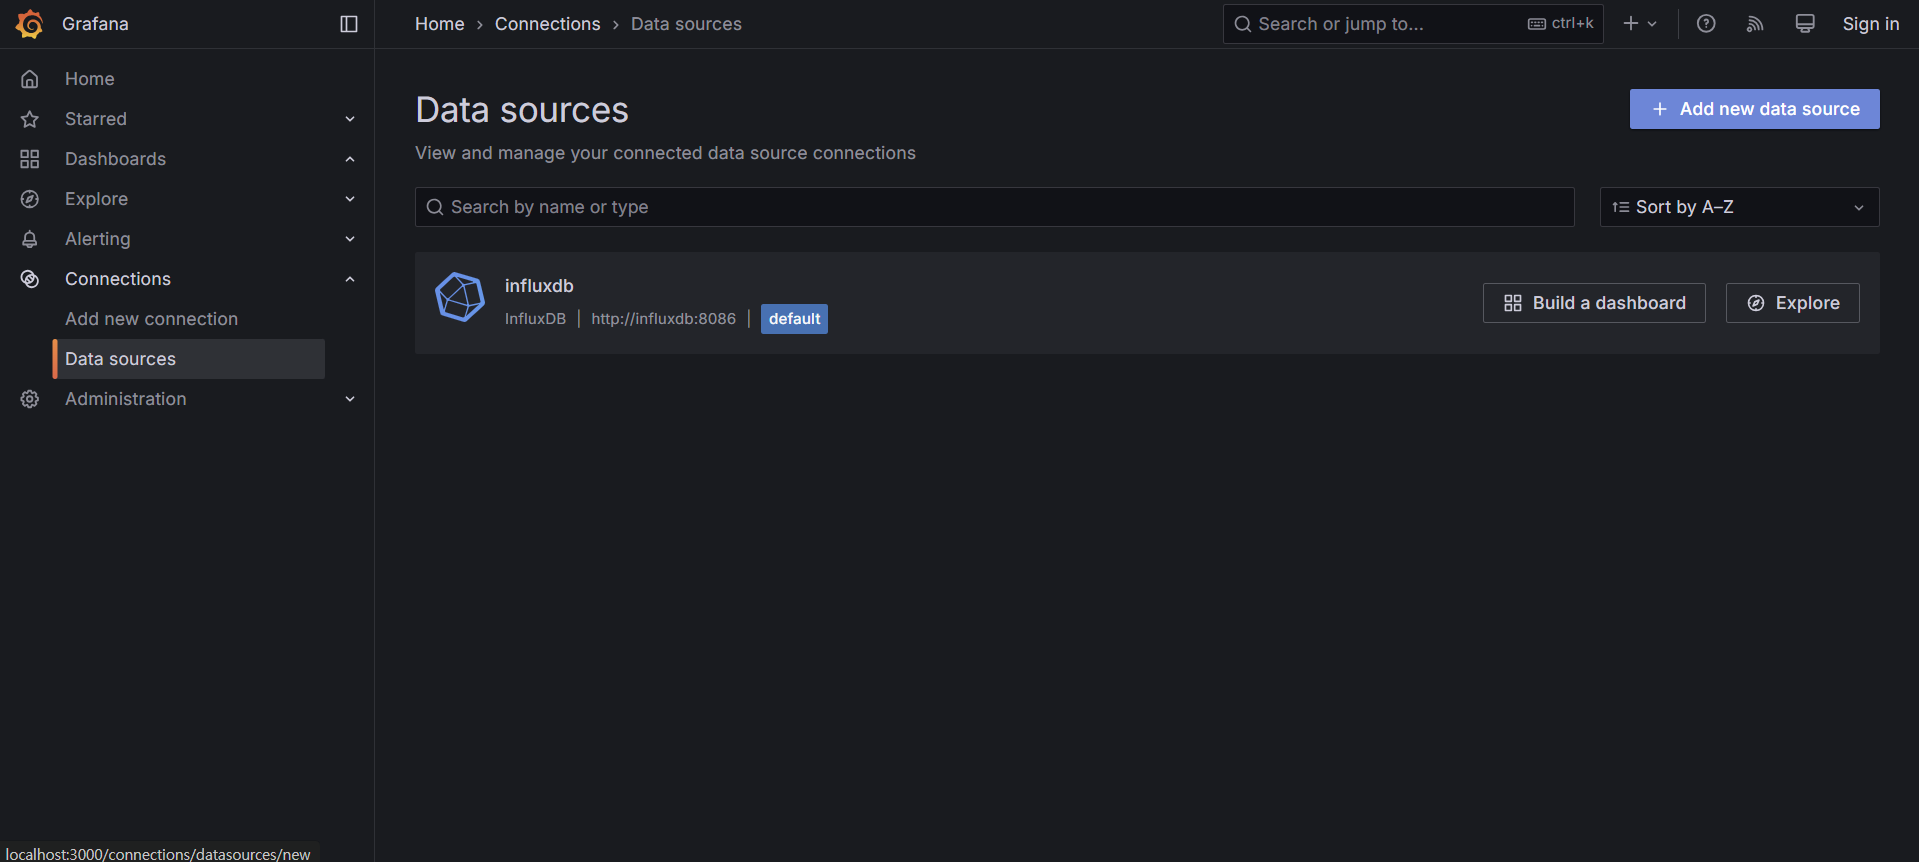
Task: Click the Administration gear icon
Action: pos(30,399)
